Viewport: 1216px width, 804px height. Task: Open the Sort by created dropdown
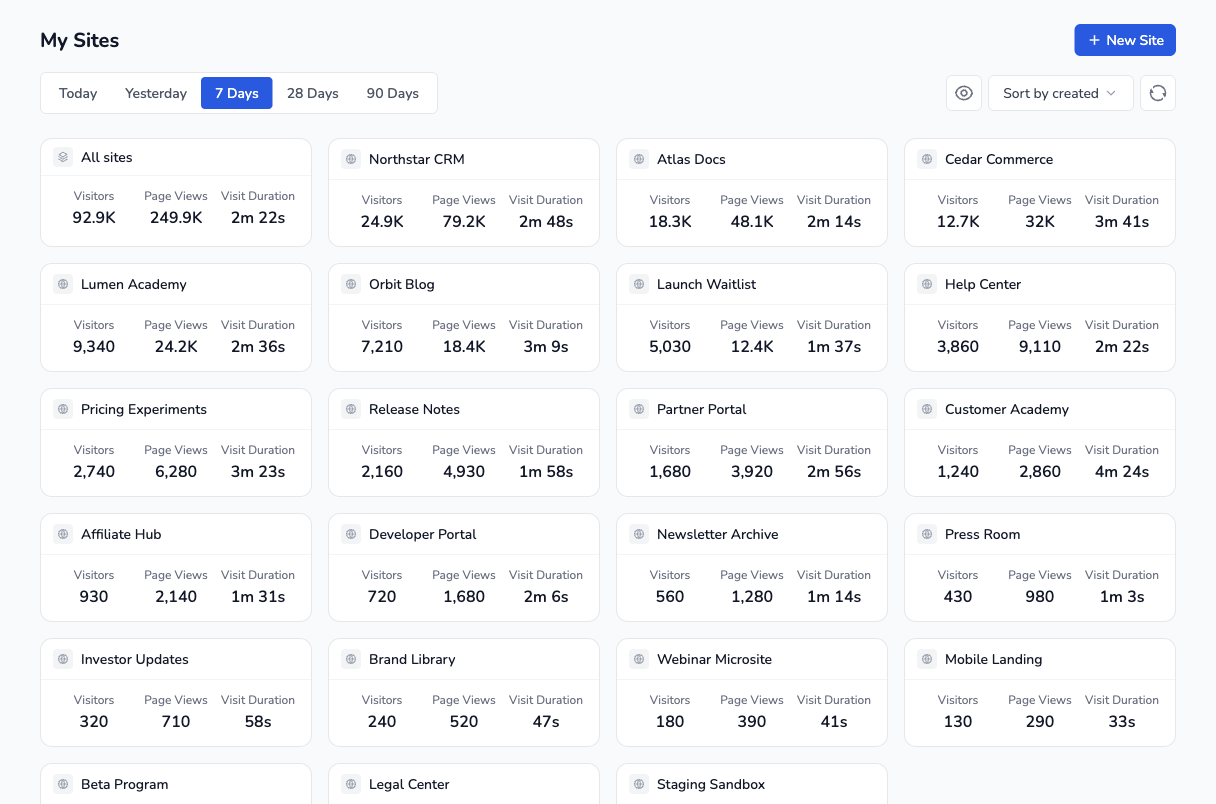click(x=1061, y=93)
